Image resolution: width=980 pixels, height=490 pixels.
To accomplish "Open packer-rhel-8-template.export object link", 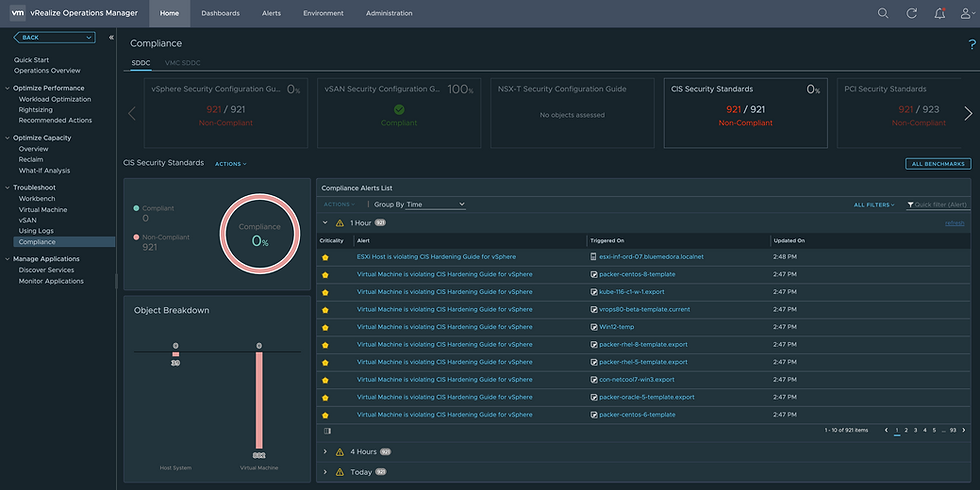I will coord(643,344).
